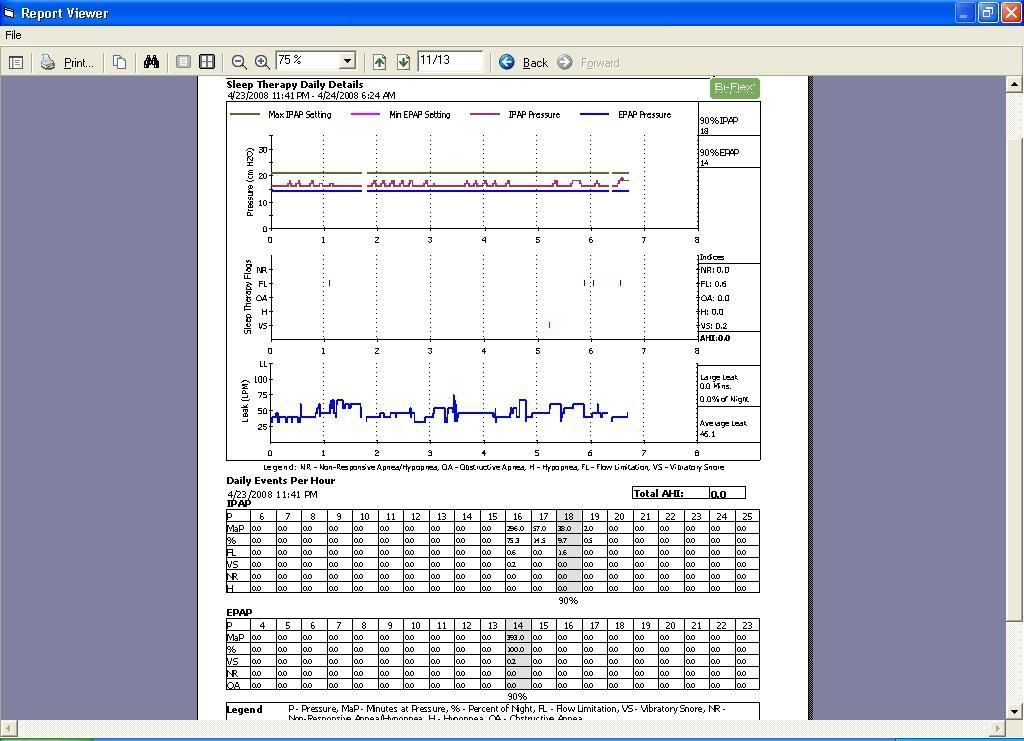Click the printer icon
Screen dimensions: 1024x741
point(48,62)
